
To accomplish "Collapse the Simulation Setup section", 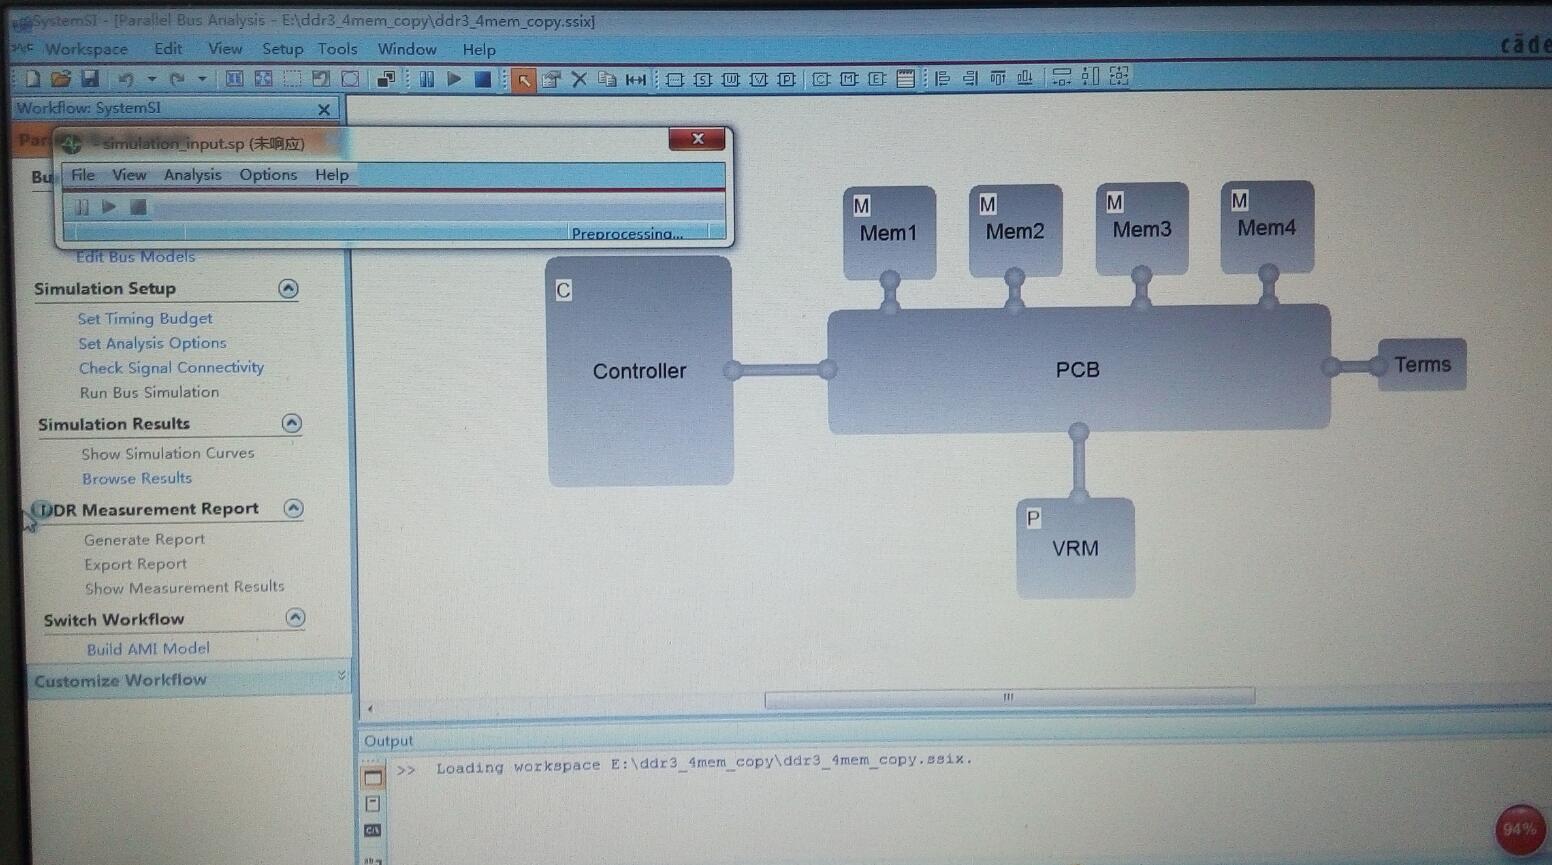I will pyautogui.click(x=288, y=289).
